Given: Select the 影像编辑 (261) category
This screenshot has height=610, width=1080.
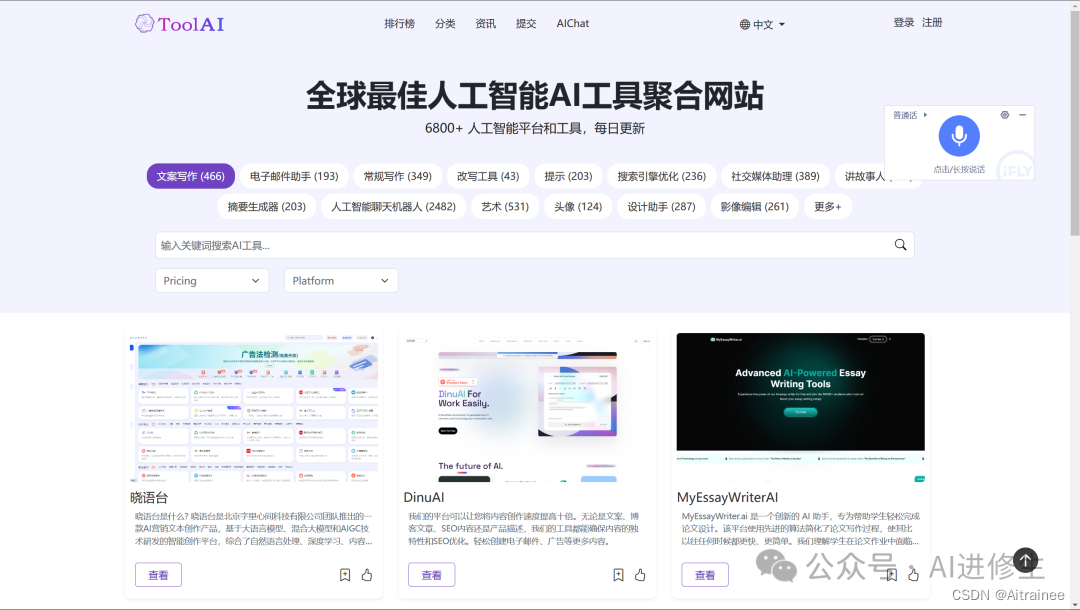Looking at the screenshot, I should [755, 207].
